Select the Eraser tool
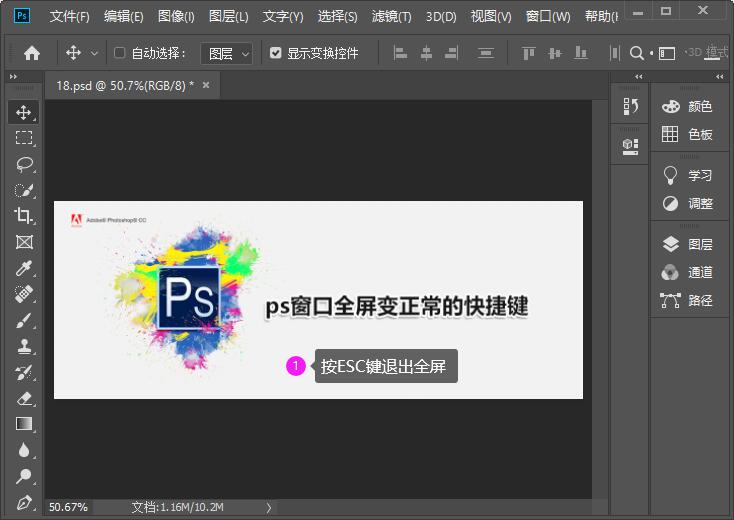This screenshot has width=734, height=520. [24, 398]
